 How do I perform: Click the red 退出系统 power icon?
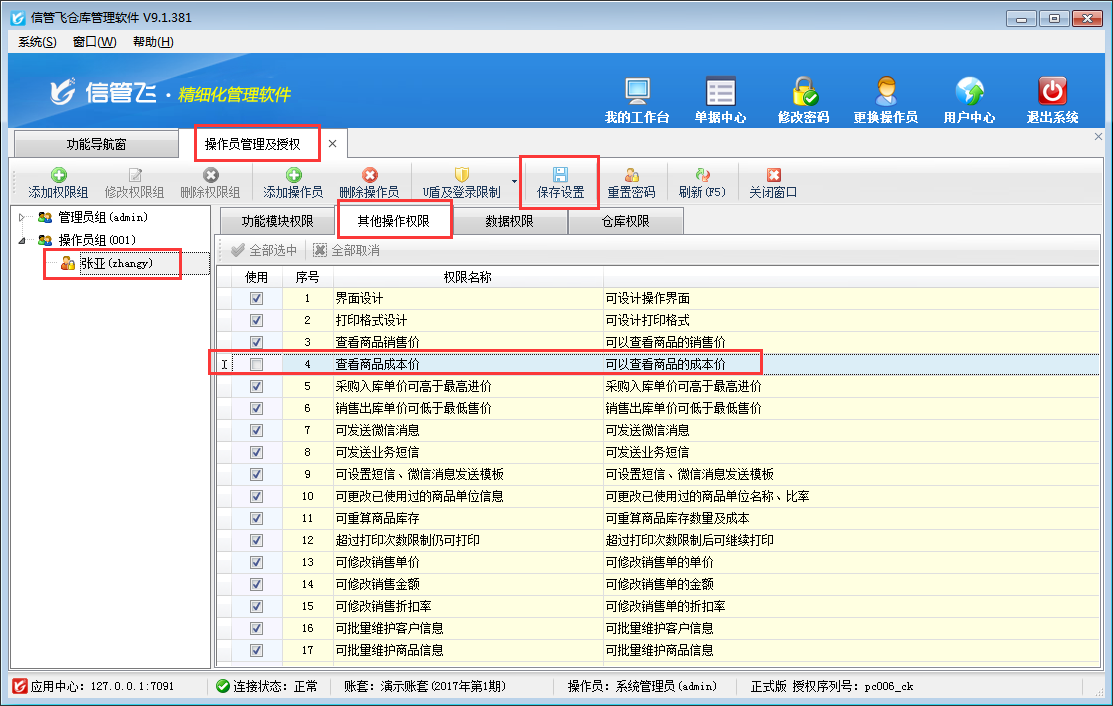(1052, 93)
